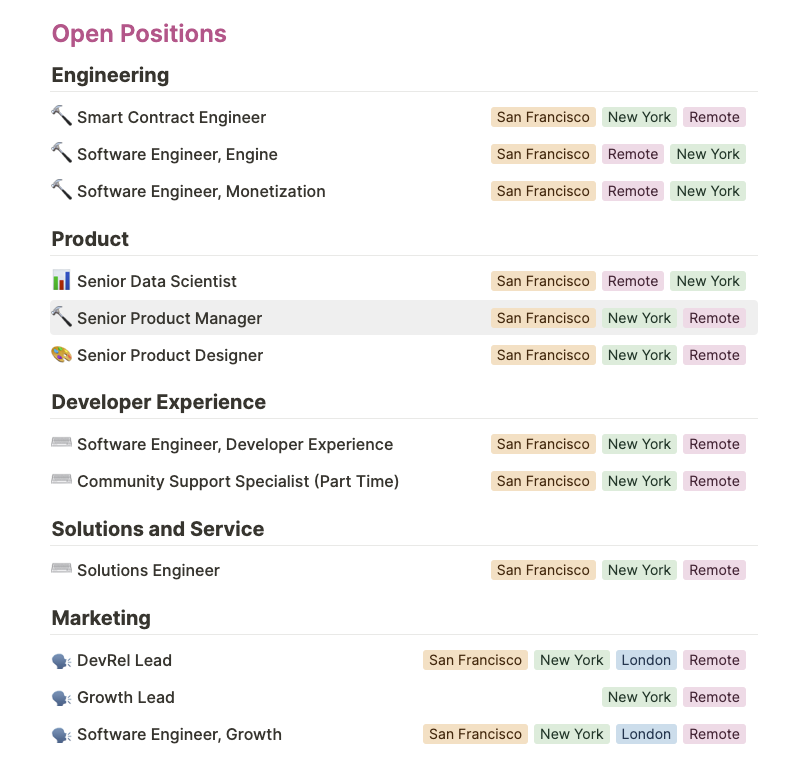Click San Francisco tag on Smart Contract Engineer

543,117
